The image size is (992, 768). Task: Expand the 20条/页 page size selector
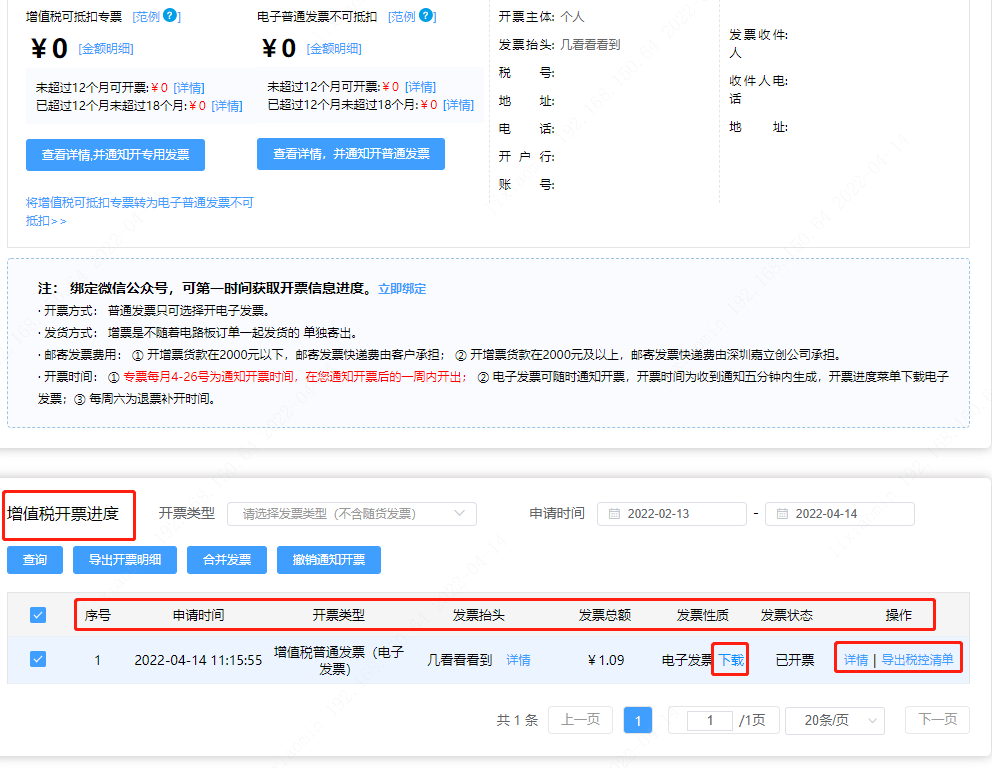pyautogui.click(x=834, y=720)
